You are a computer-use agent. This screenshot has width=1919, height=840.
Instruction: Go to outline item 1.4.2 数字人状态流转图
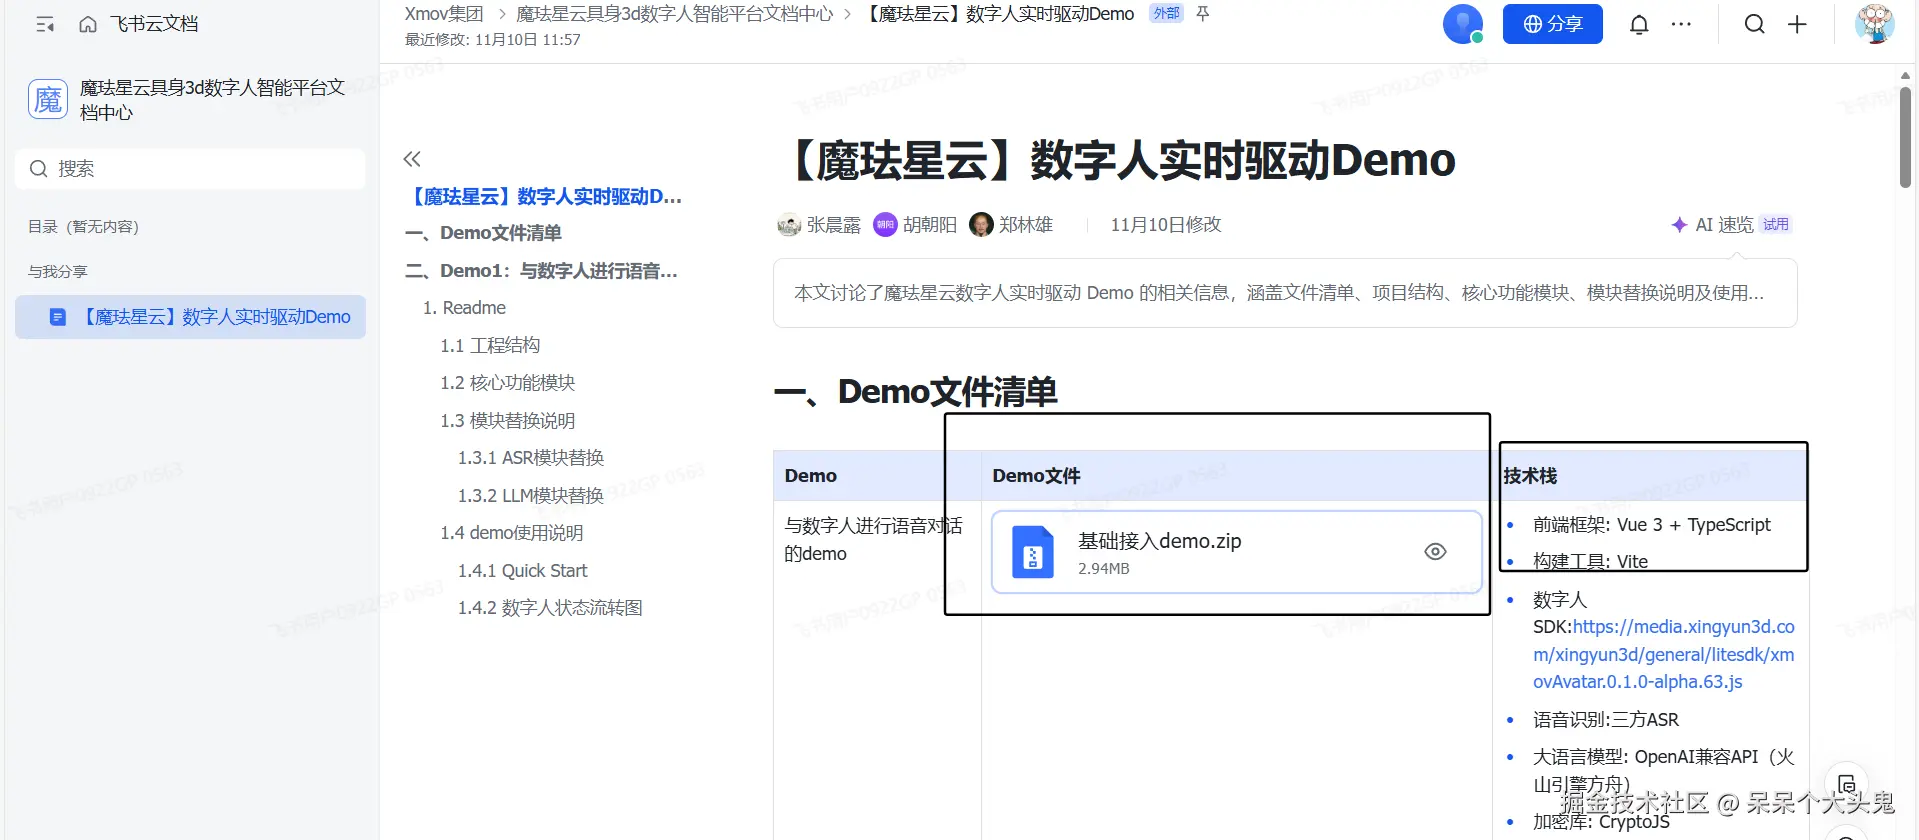pos(550,608)
